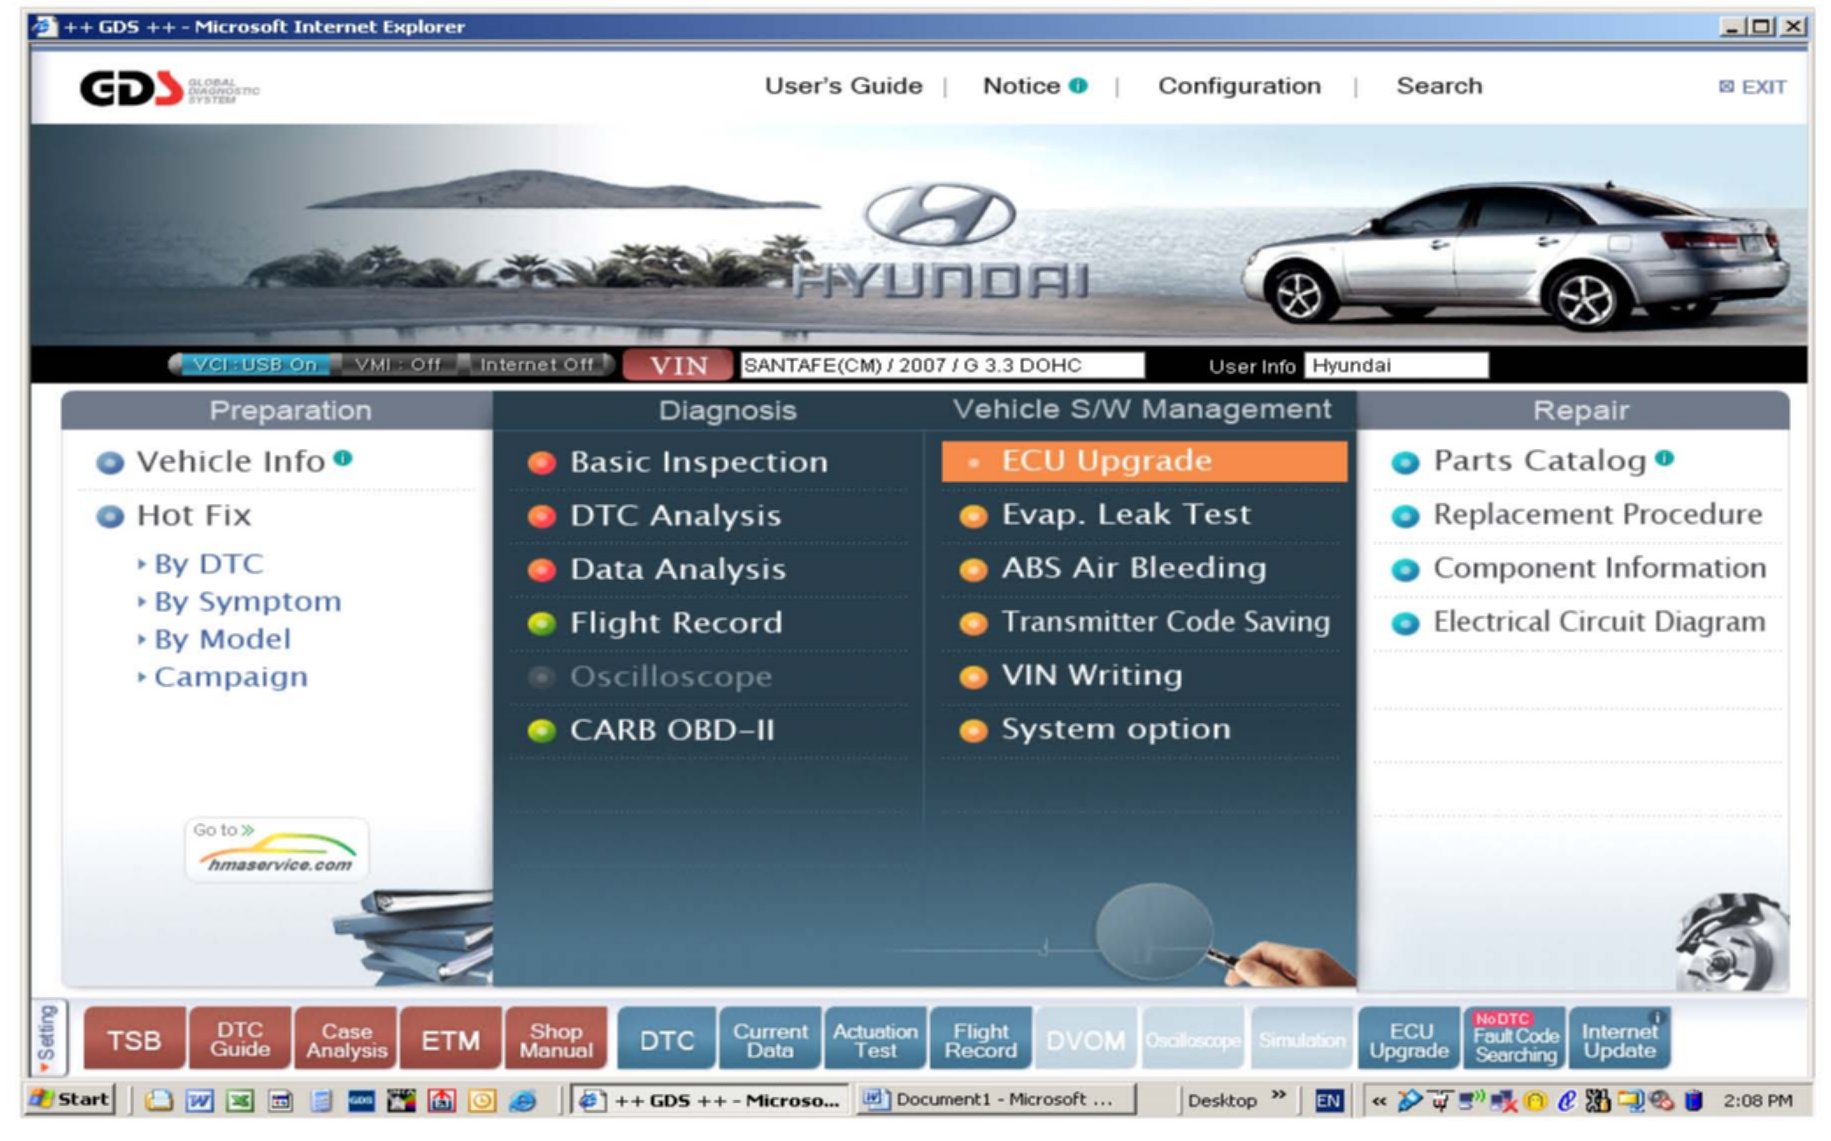Open the Configuration menu
Screen dimensions: 1831x1141
point(1238,86)
